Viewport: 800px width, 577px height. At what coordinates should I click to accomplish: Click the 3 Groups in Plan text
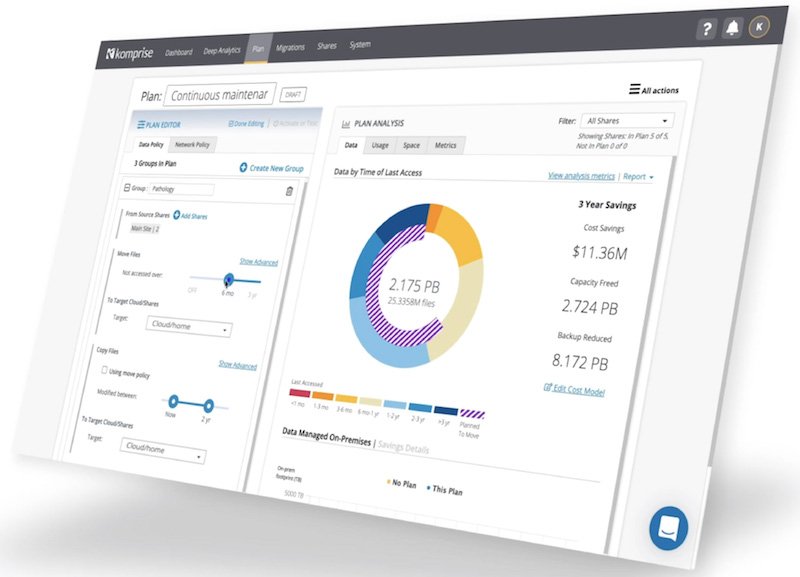(155, 163)
